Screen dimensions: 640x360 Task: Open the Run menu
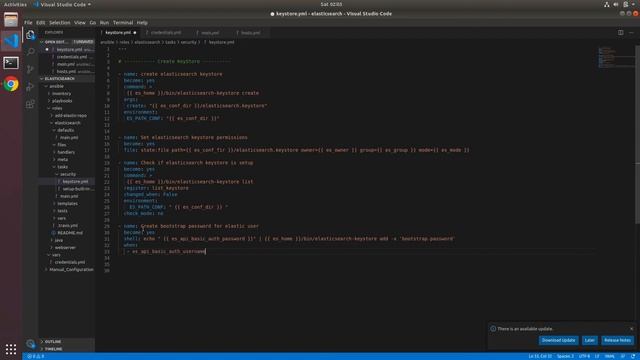[x=104, y=23]
